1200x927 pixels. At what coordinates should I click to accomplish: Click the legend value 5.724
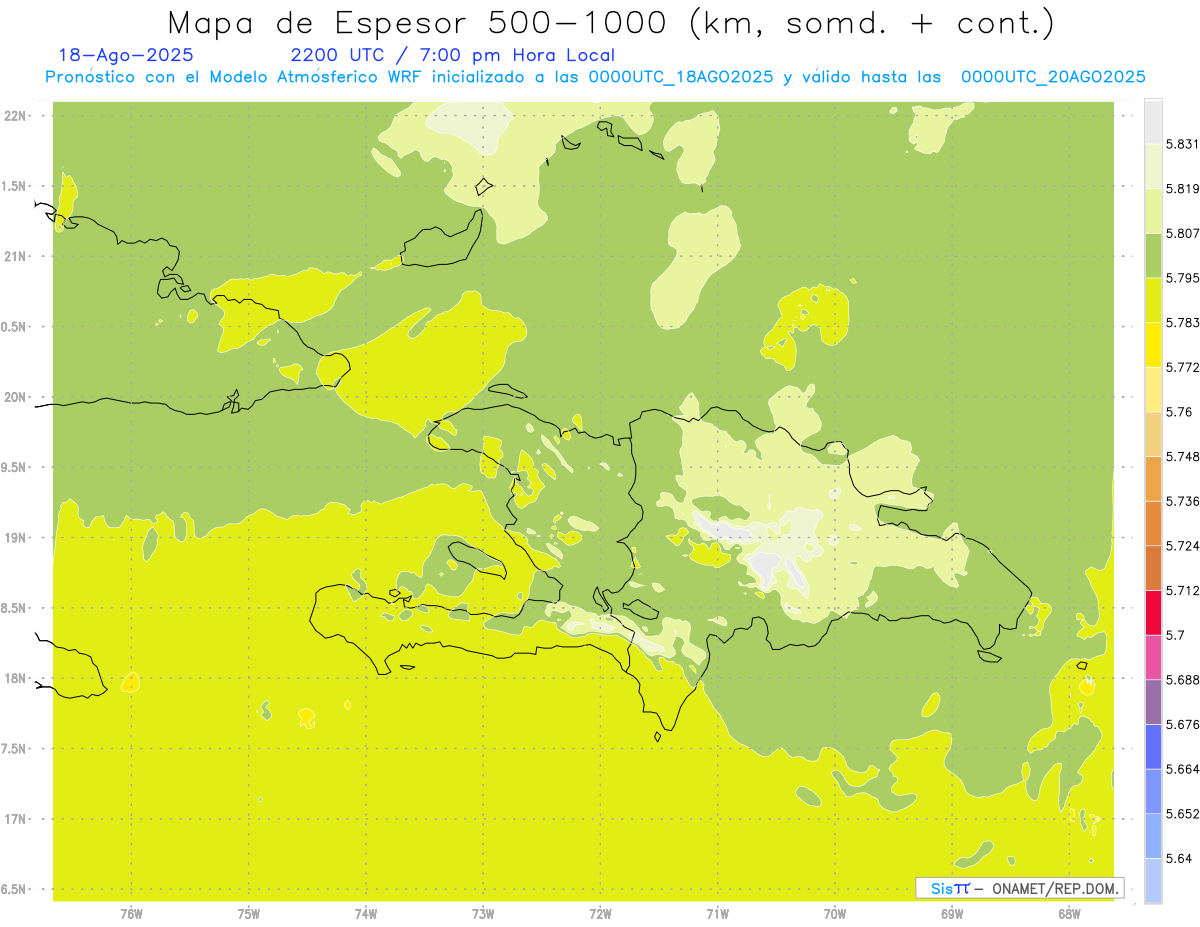click(x=1182, y=546)
